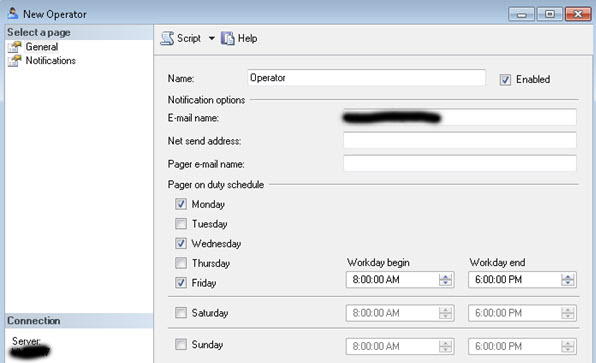
Task: Click in the Name field containing Operator
Action: click(366, 78)
